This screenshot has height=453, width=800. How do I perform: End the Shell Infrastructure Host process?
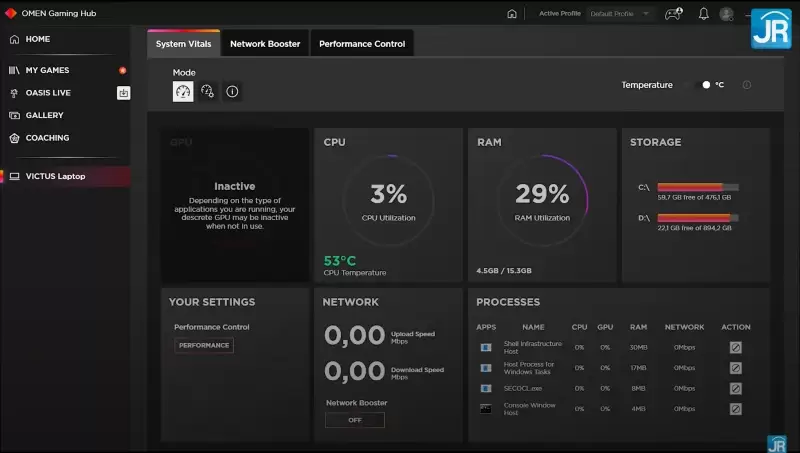point(735,347)
